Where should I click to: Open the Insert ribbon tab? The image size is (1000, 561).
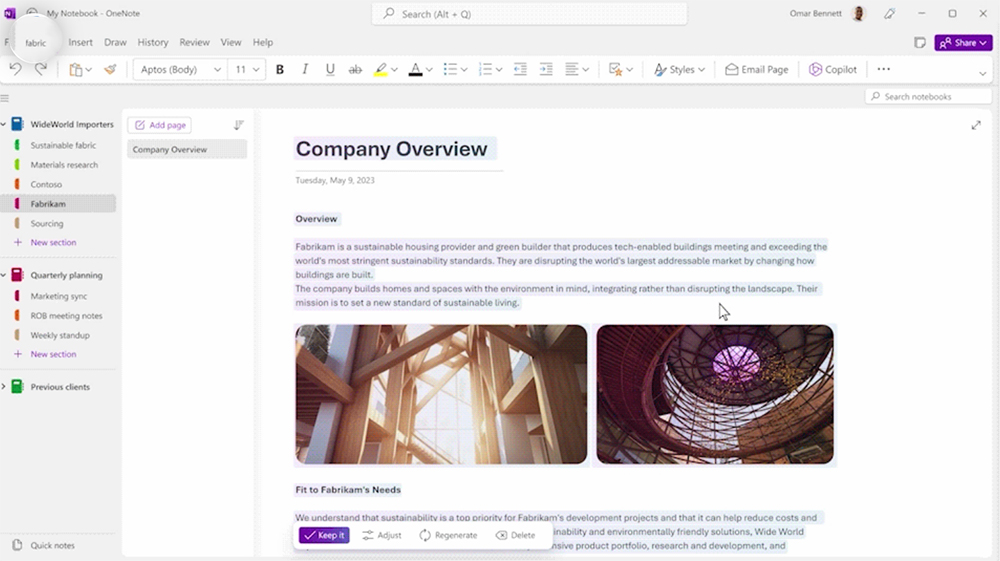tap(80, 43)
